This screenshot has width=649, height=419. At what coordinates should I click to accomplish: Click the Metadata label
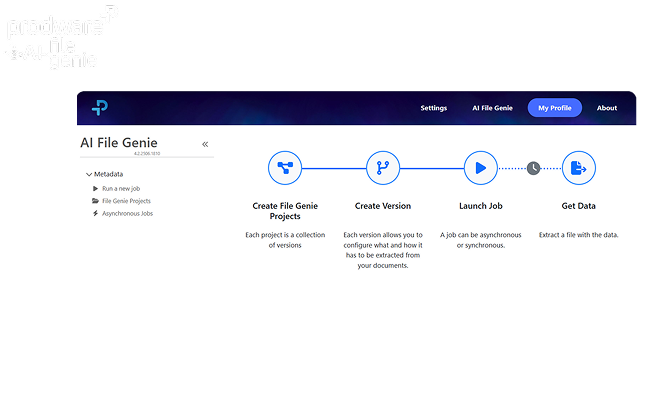click(108, 174)
